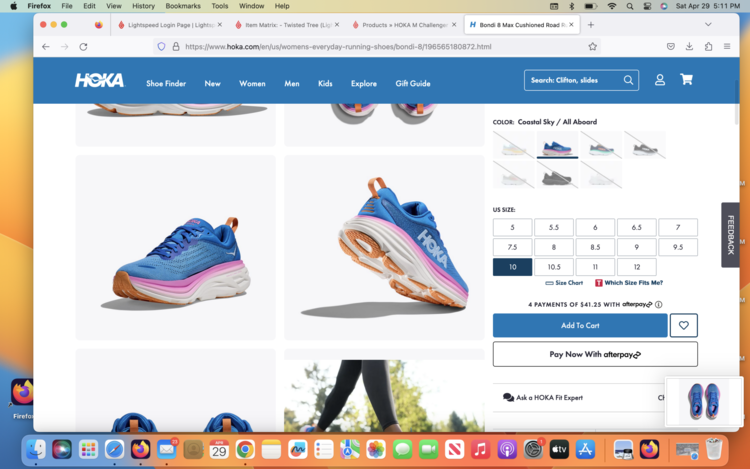Viewport: 750px width, 469px height.
Task: Open Firefox extensions icon
Action: [x=708, y=46]
